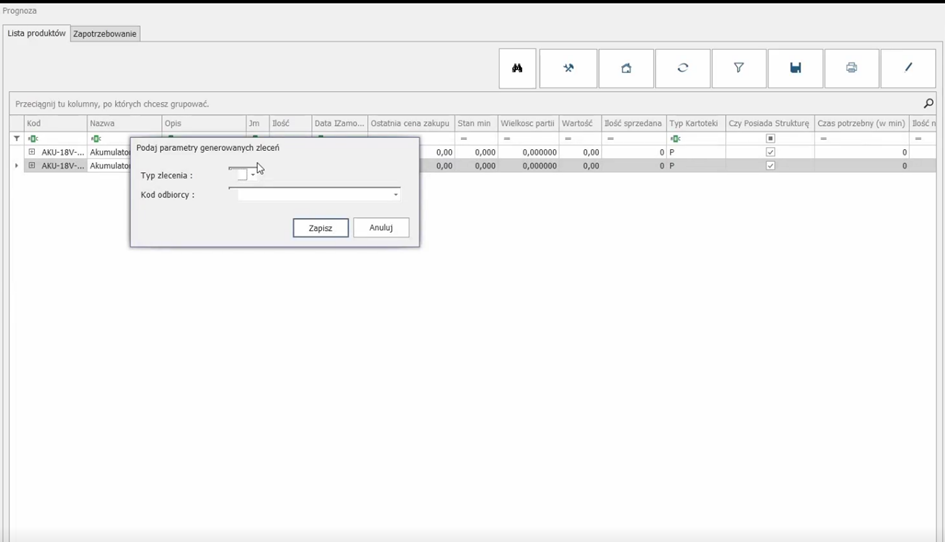Select the Lista produktów tab
945x542 pixels.
point(37,33)
